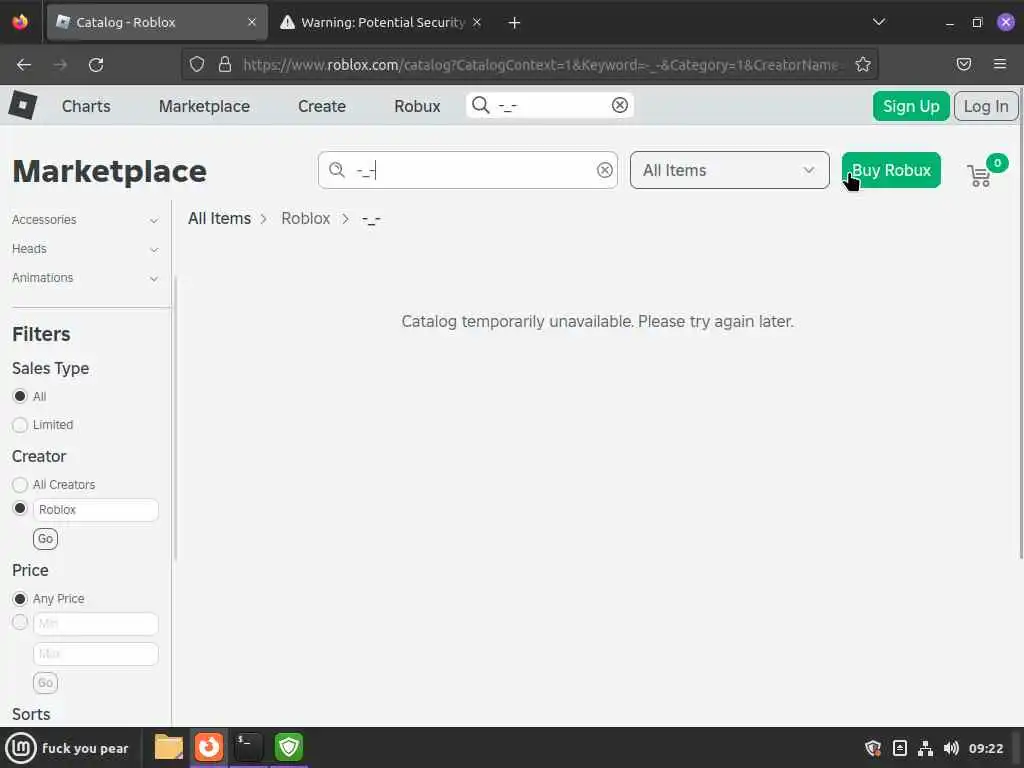List all tabs with the dropdown arrow
The width and height of the screenshot is (1024, 768).
878,22
